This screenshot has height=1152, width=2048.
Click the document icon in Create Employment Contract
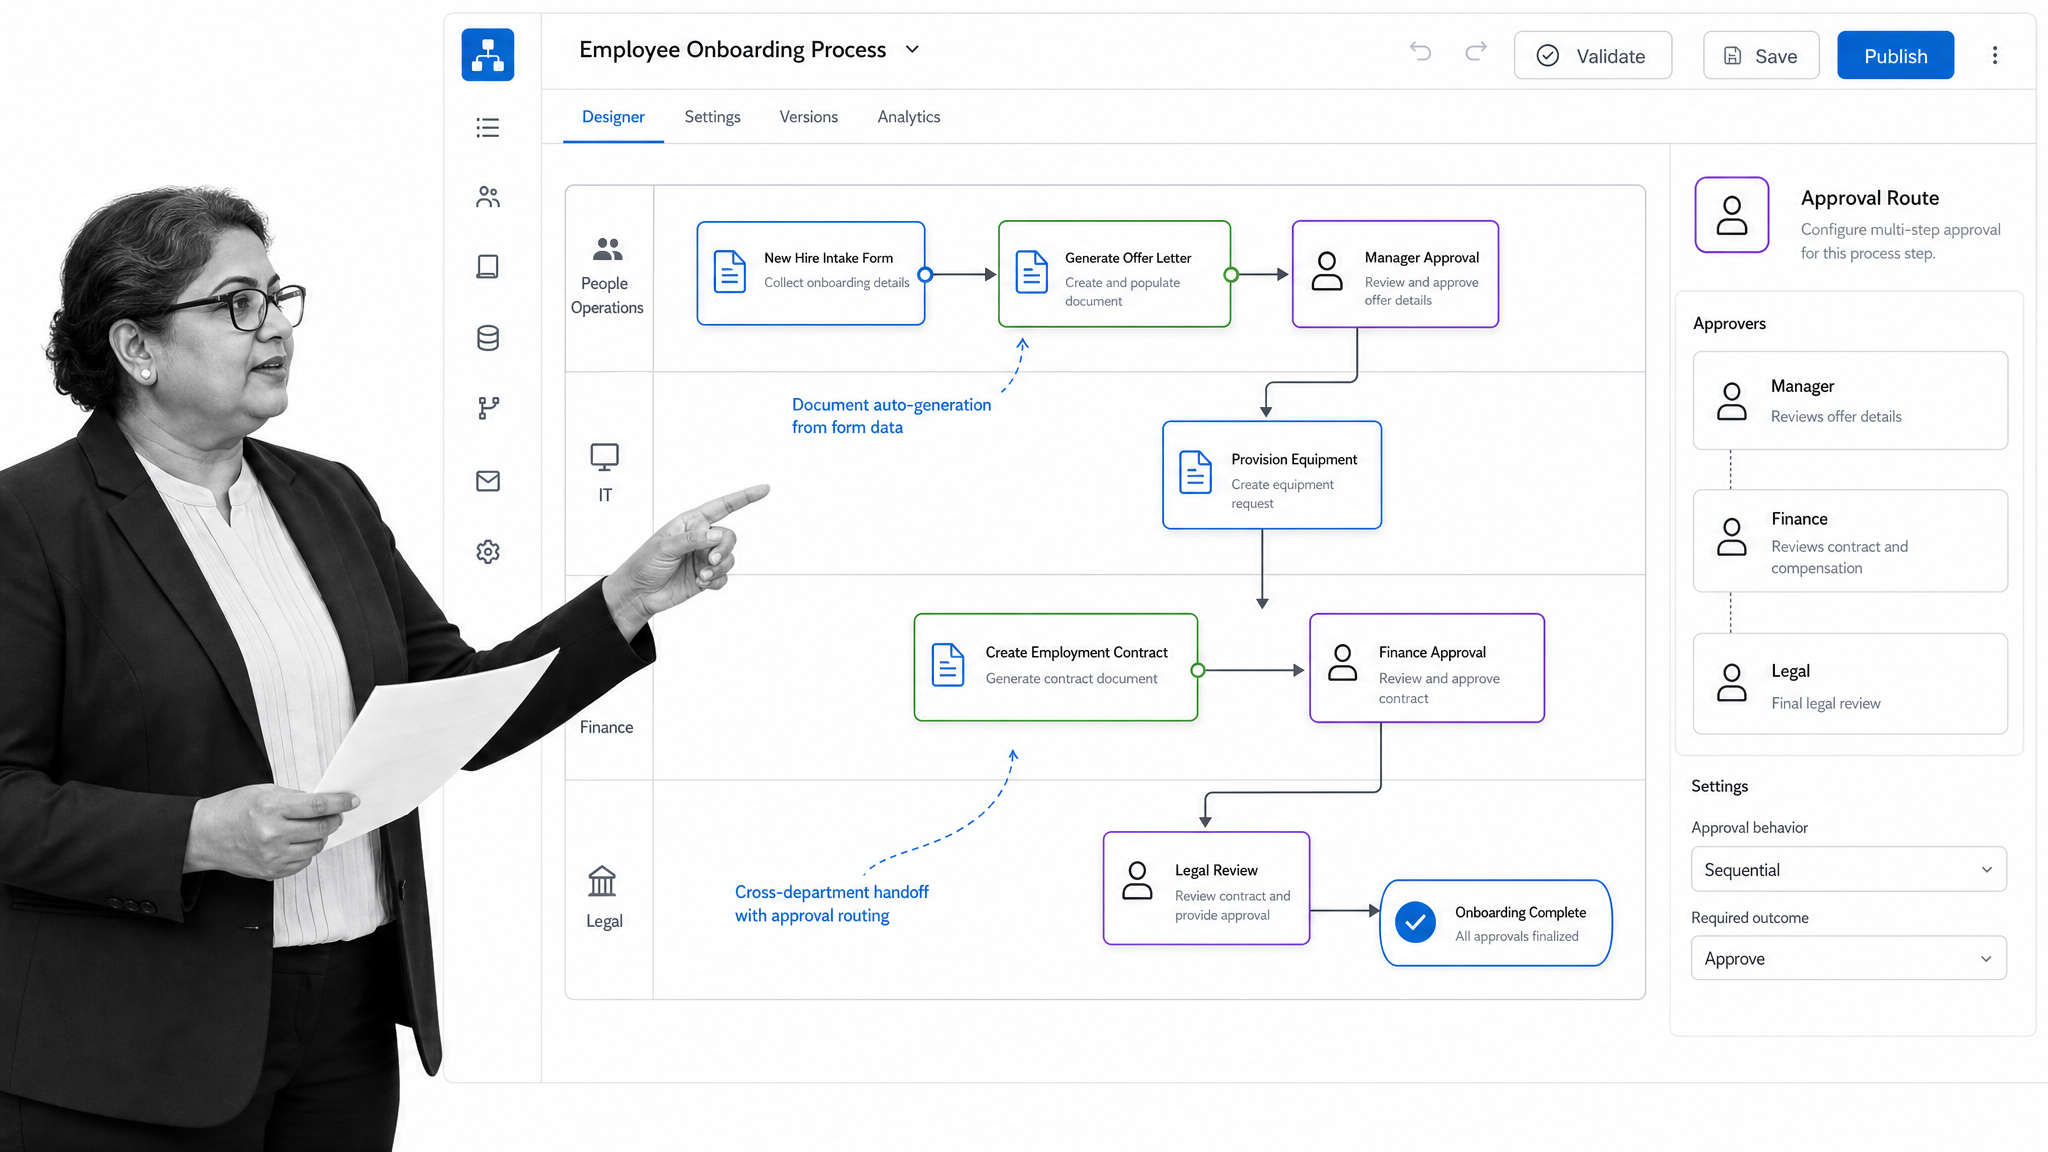pos(948,665)
